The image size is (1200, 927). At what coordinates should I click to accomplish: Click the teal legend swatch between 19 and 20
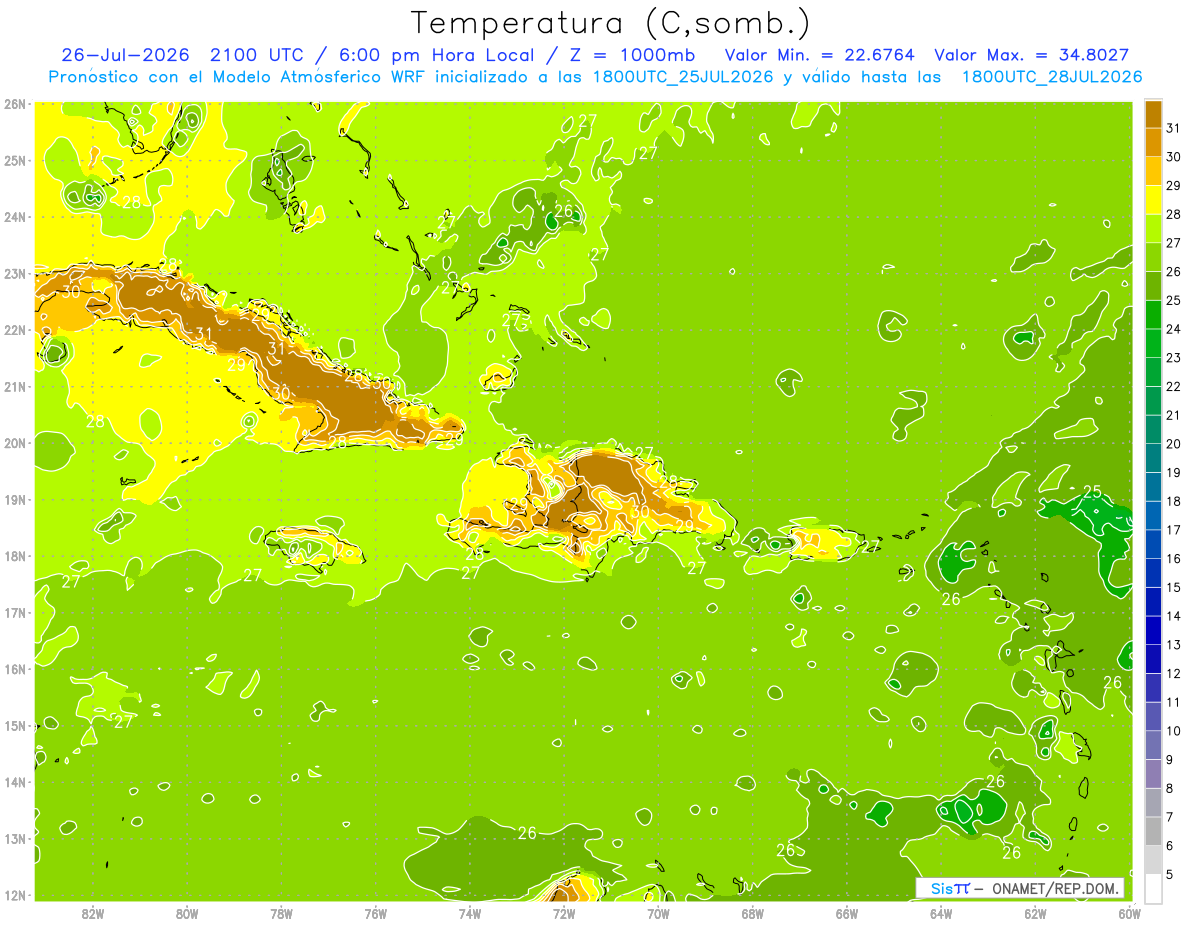pyautogui.click(x=1153, y=458)
